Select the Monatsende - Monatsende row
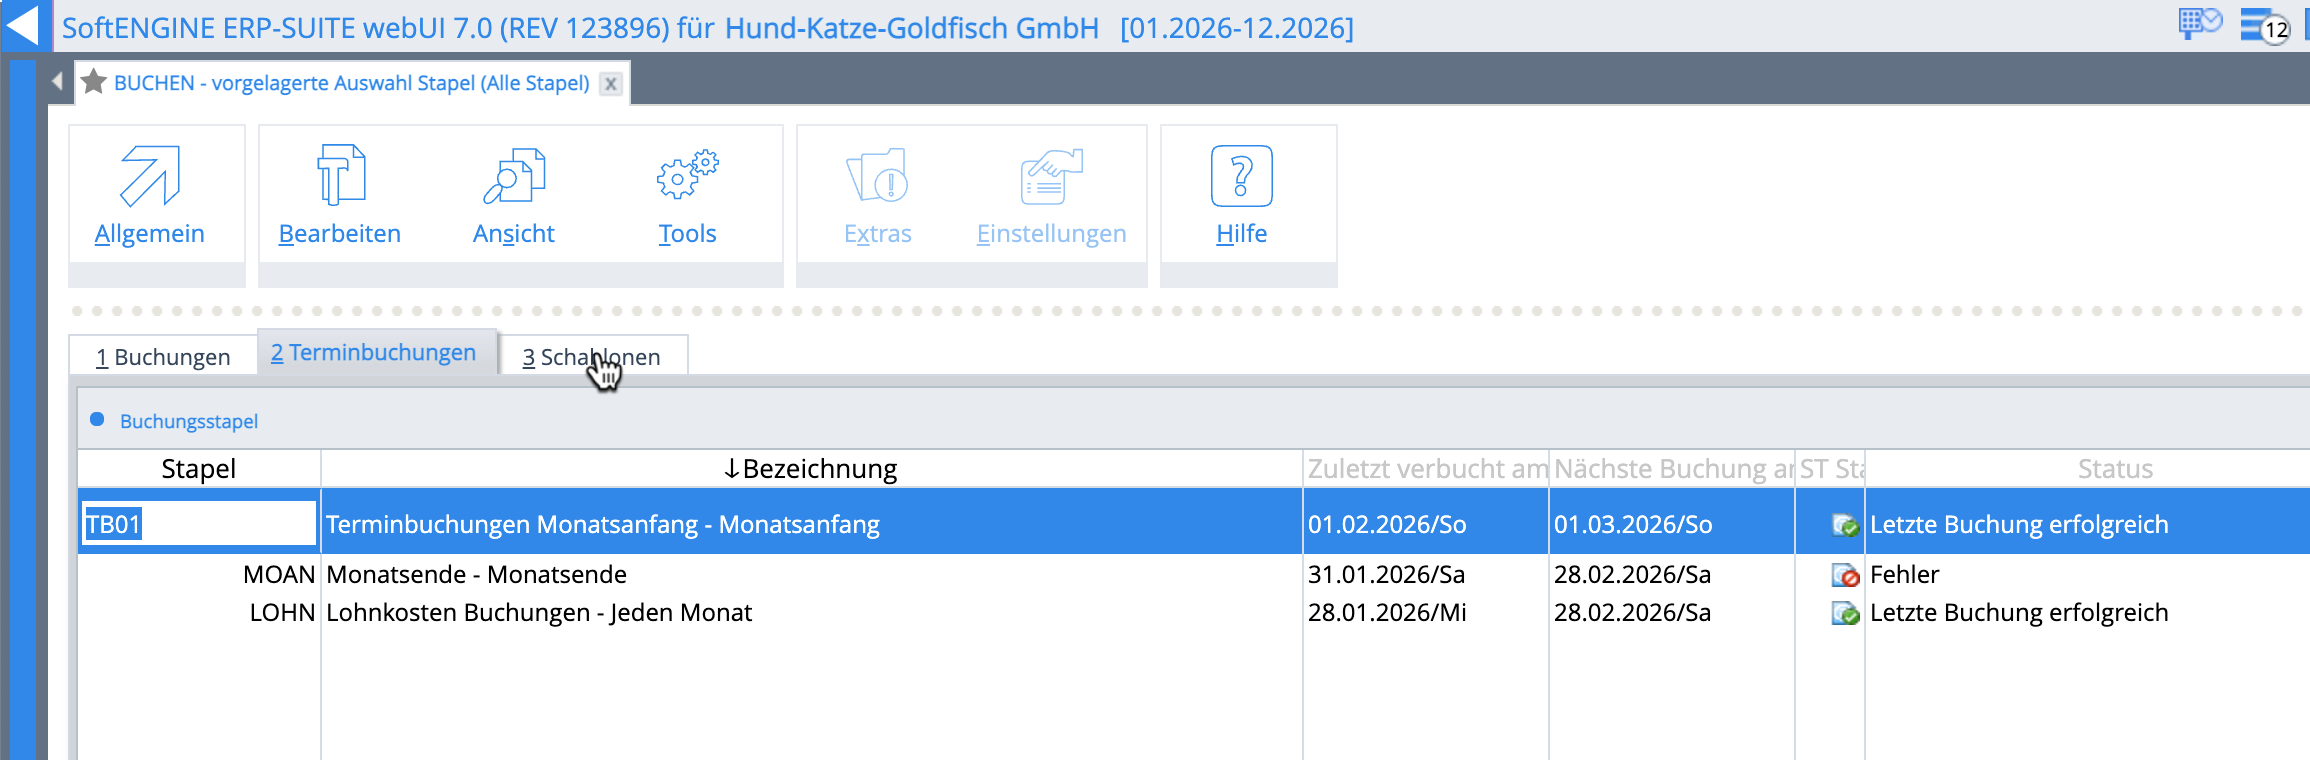 [x=476, y=575]
